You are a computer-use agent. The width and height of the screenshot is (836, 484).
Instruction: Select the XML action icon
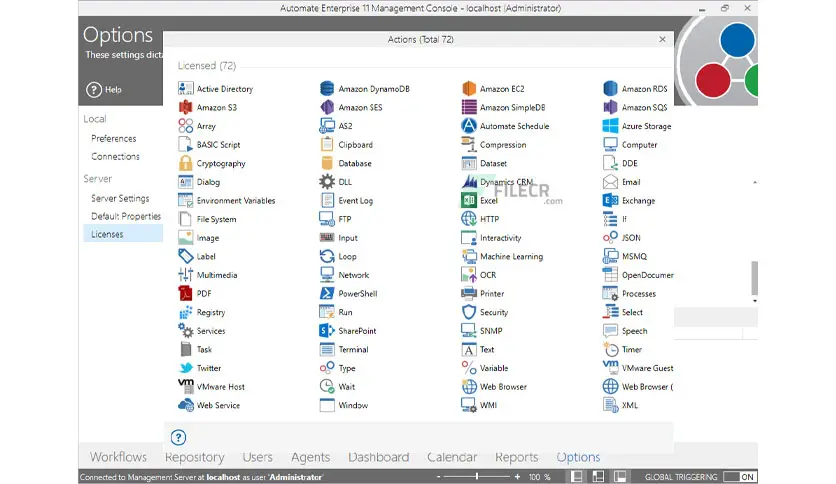click(610, 405)
